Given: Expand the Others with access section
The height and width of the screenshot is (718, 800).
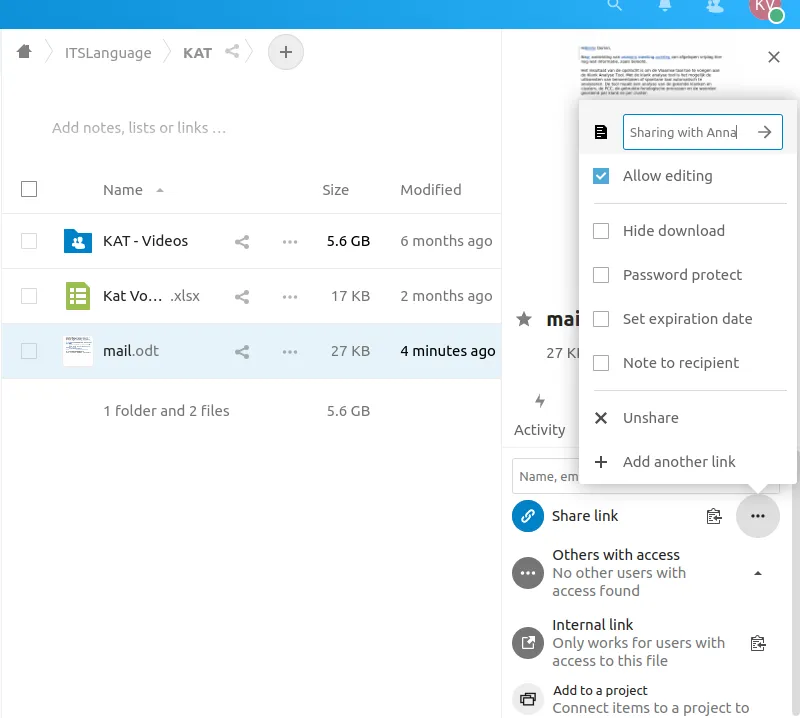Looking at the screenshot, I should click(757, 573).
